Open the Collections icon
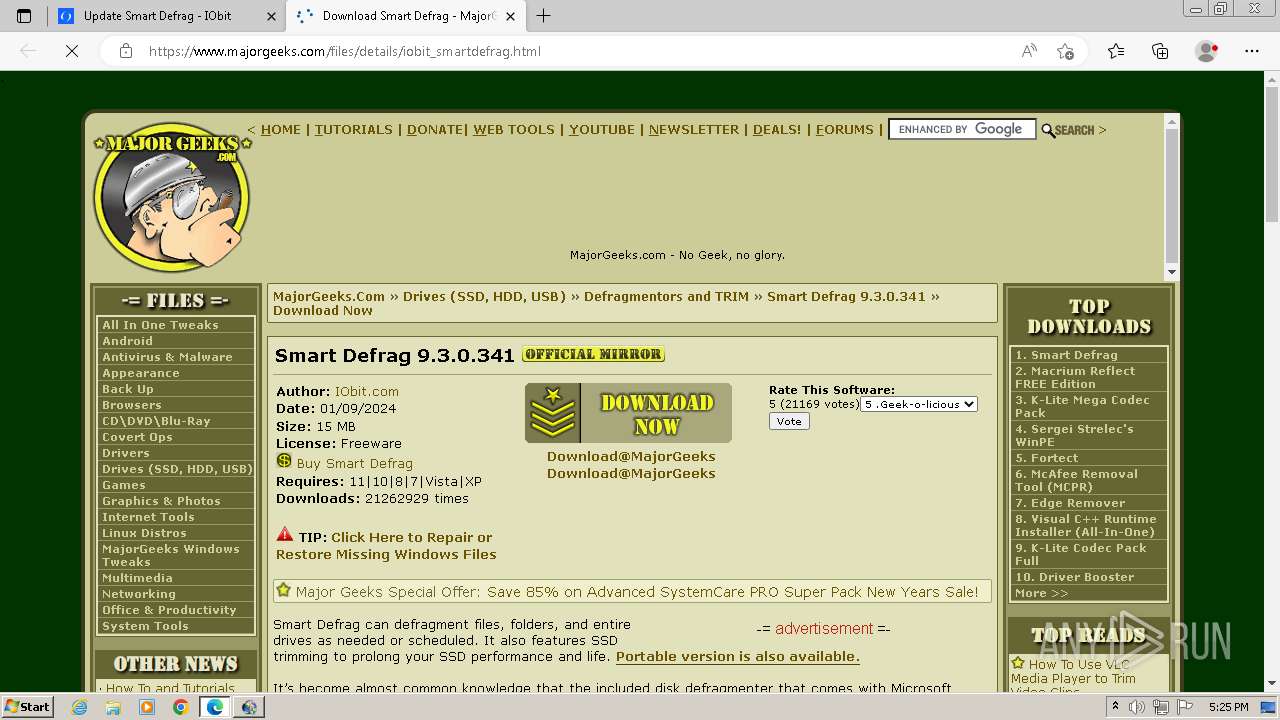Viewport: 1280px width, 720px height. click(1160, 51)
